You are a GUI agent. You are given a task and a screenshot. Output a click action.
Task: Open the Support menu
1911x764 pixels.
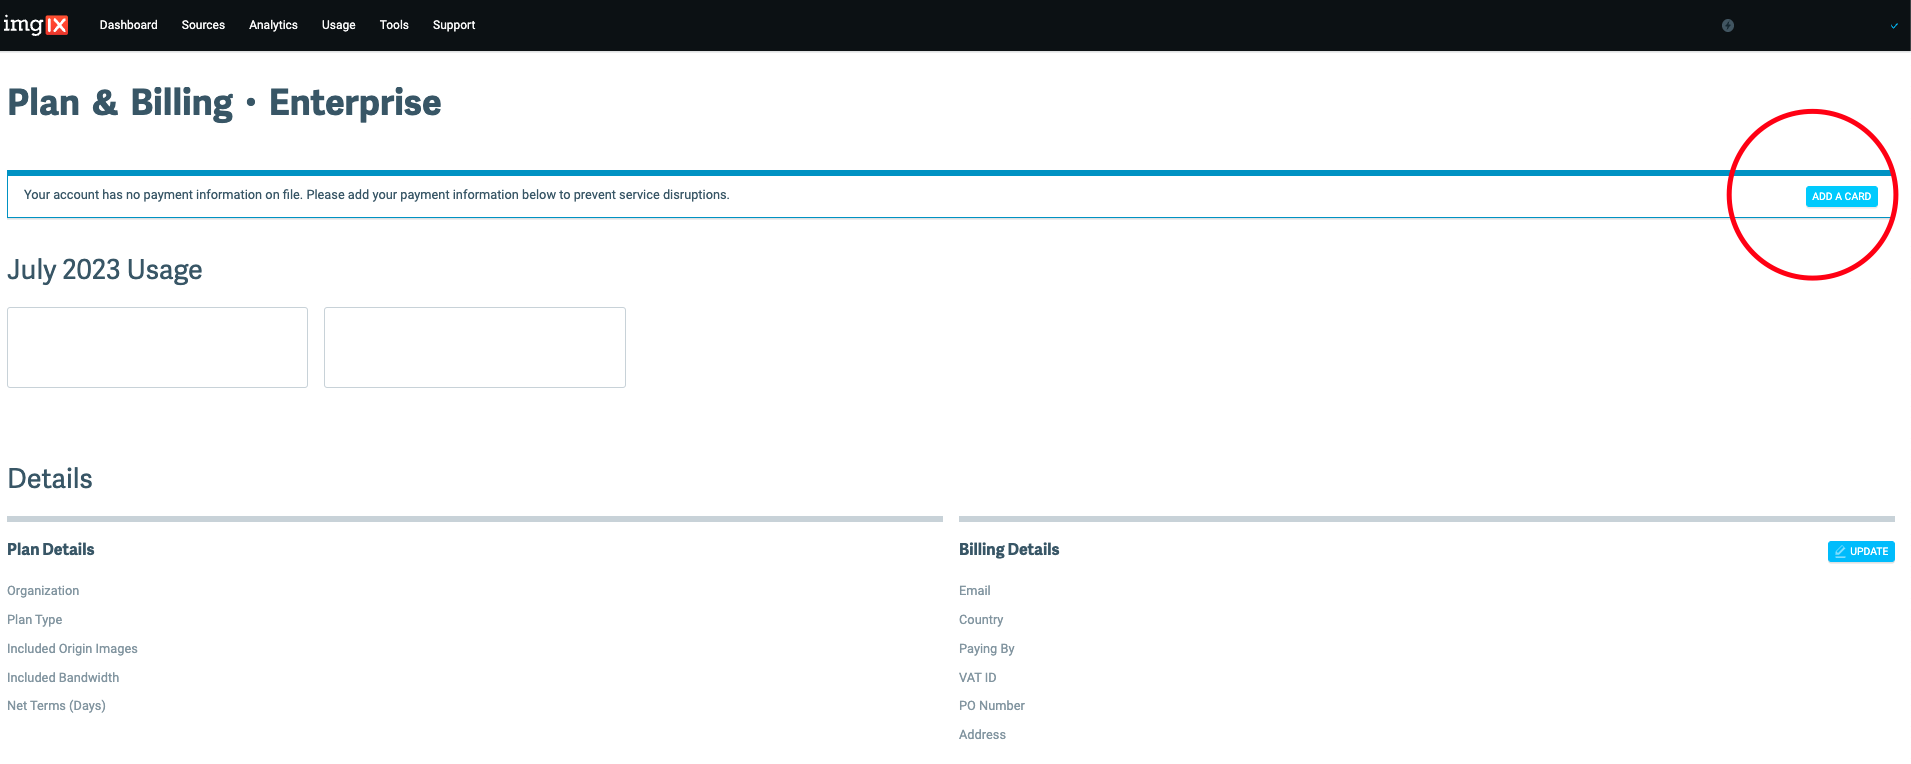(x=453, y=25)
